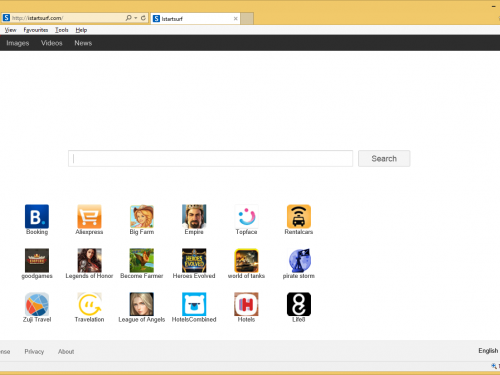Switch to Images search
500x375 pixels.
coord(18,43)
